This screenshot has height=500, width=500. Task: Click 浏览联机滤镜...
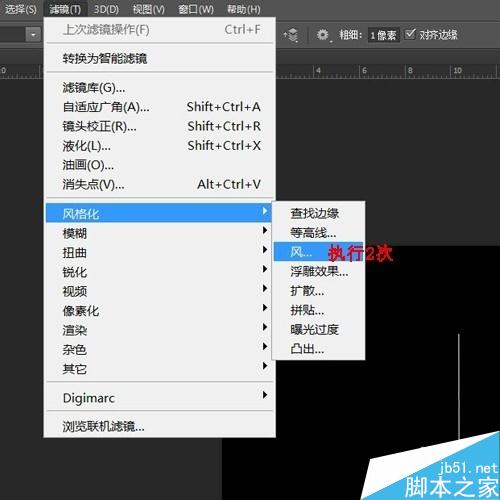point(160,426)
